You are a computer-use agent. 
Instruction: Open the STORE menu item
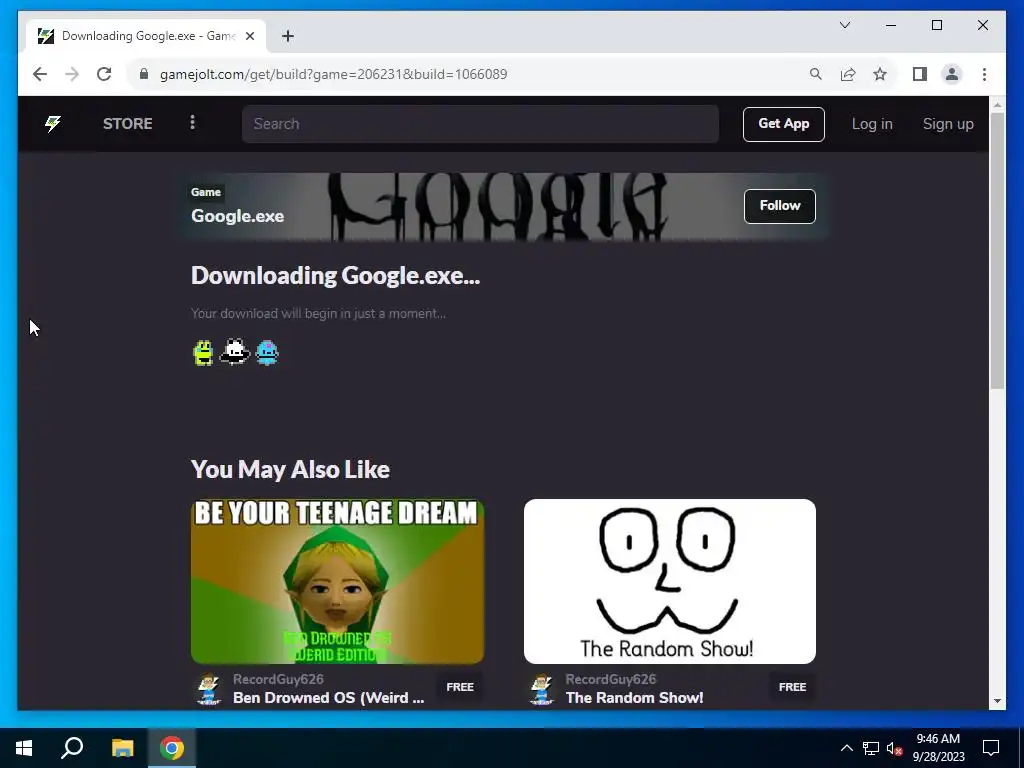(x=127, y=123)
